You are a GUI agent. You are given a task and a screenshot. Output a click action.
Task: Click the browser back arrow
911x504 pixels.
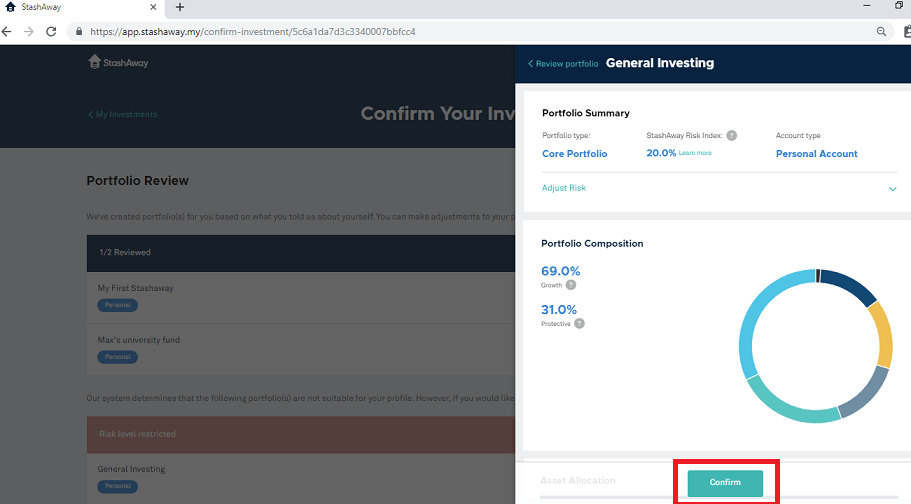point(6,32)
